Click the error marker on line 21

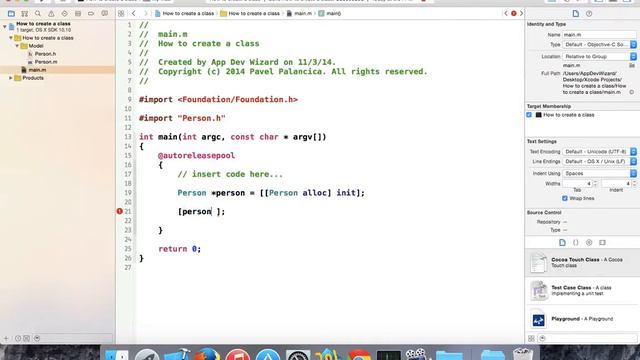(120, 211)
